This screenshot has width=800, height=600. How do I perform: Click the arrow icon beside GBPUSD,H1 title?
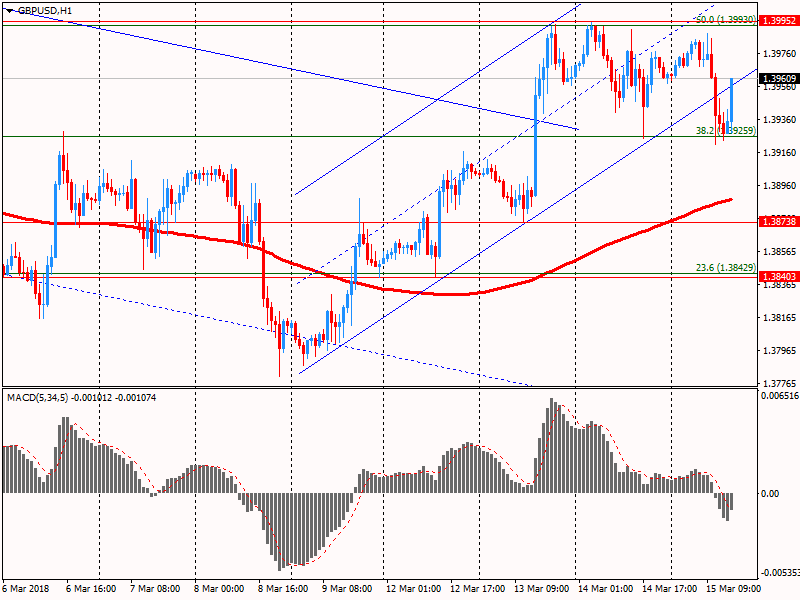coord(9,10)
